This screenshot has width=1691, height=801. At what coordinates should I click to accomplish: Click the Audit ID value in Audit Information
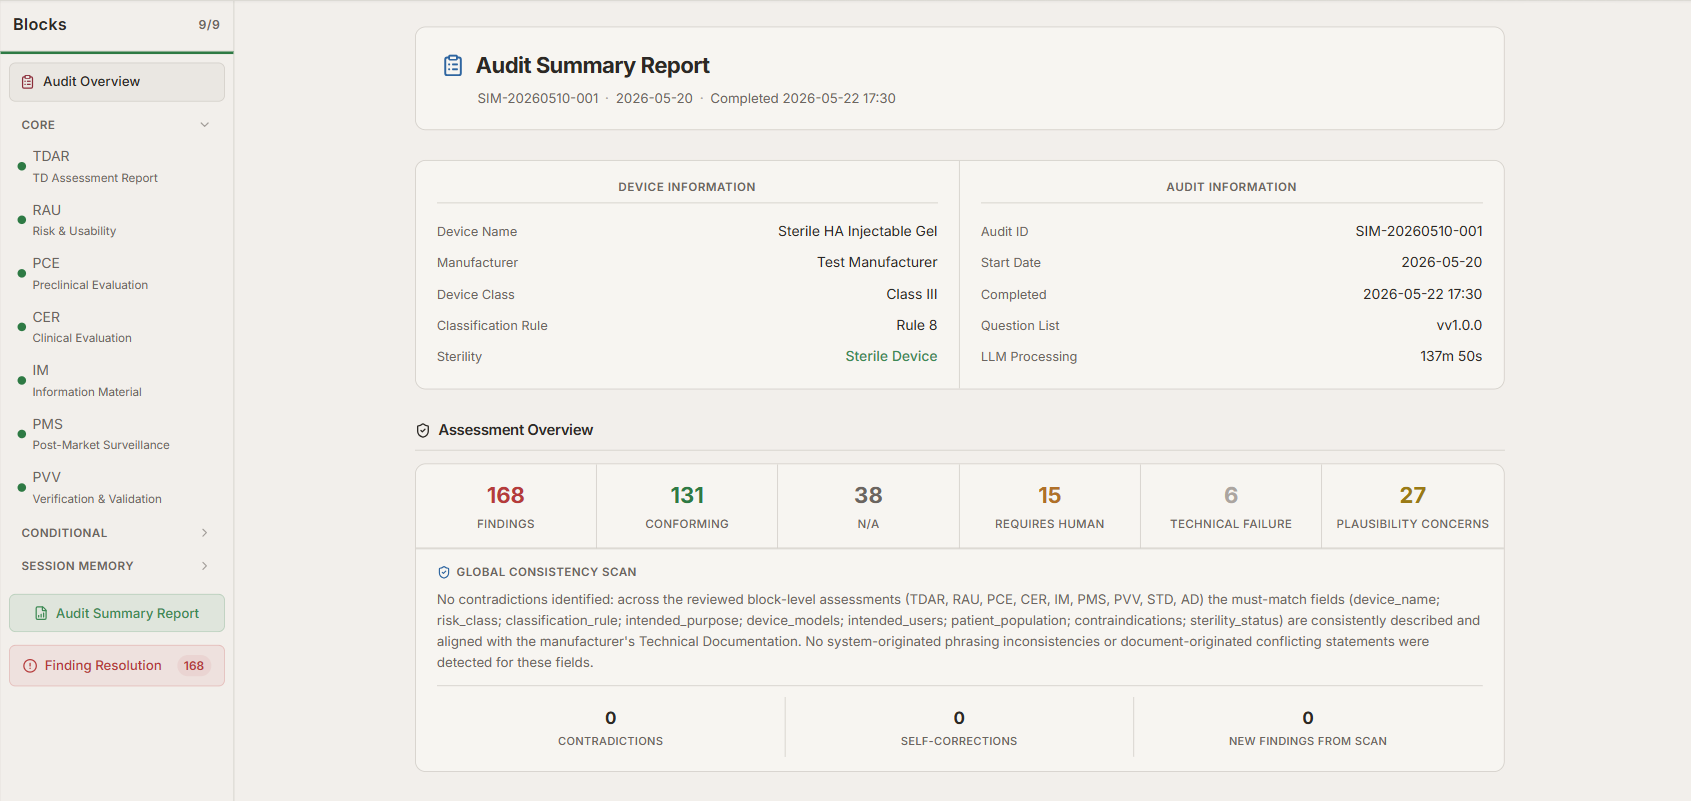coord(1419,232)
